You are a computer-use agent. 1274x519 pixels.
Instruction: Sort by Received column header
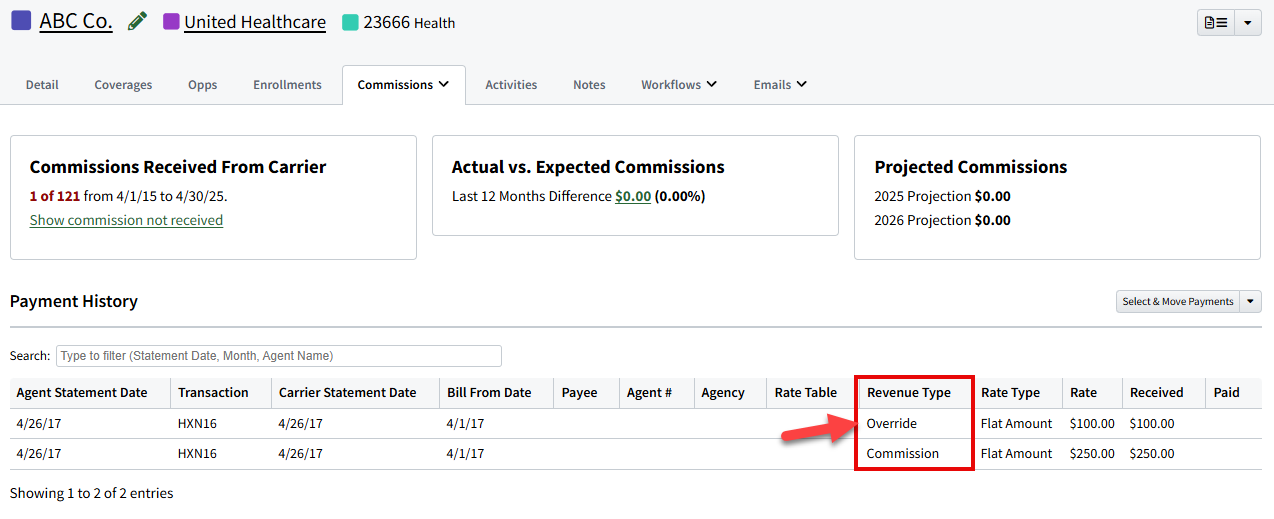coord(1164,393)
